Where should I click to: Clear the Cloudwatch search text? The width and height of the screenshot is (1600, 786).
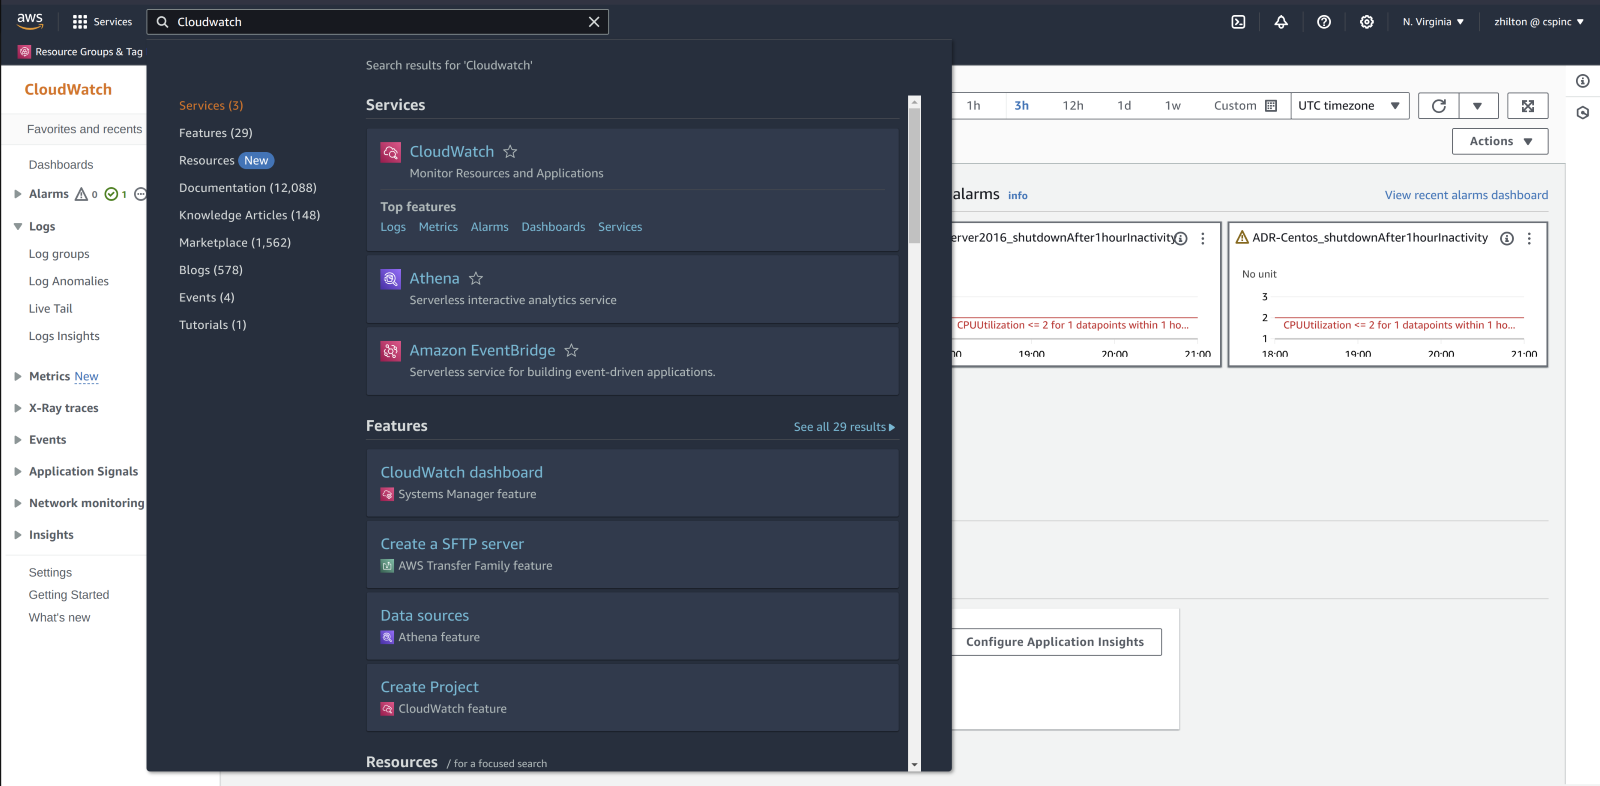[594, 22]
